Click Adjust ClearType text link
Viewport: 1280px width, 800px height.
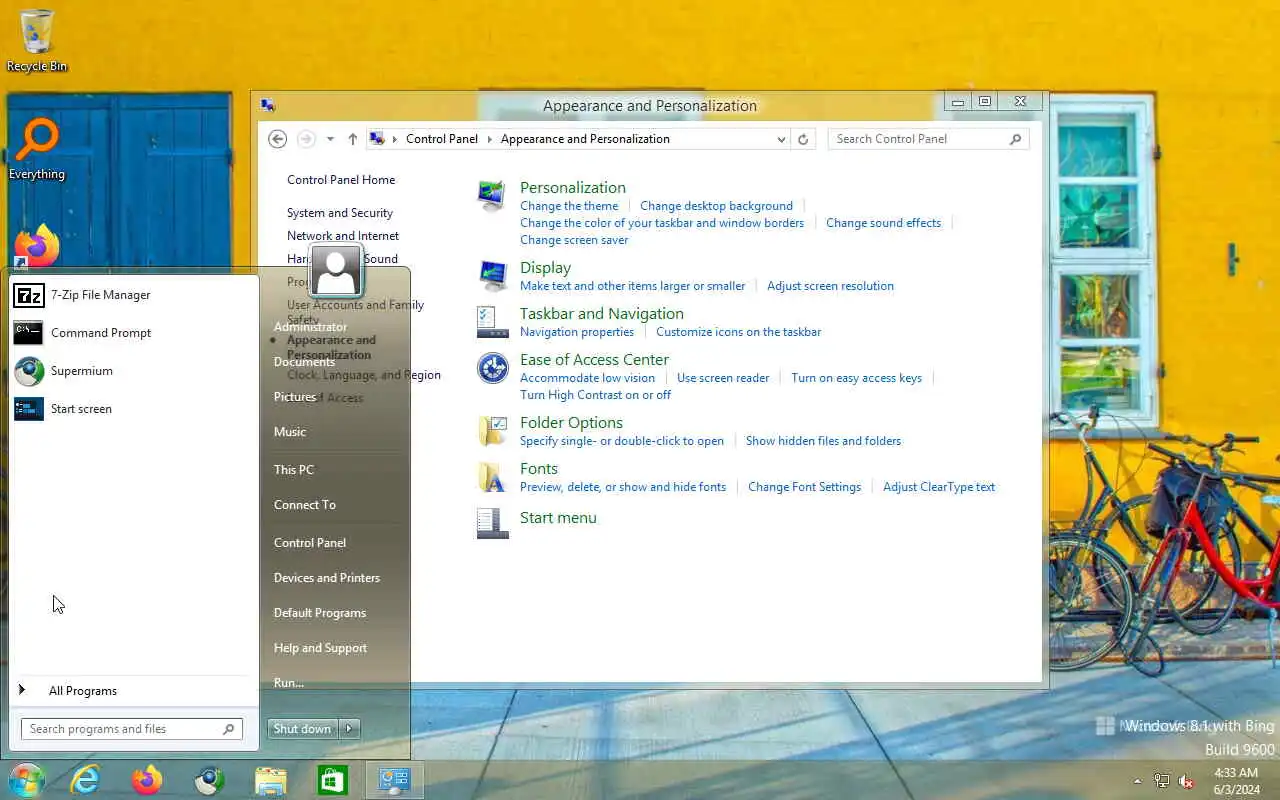939,487
